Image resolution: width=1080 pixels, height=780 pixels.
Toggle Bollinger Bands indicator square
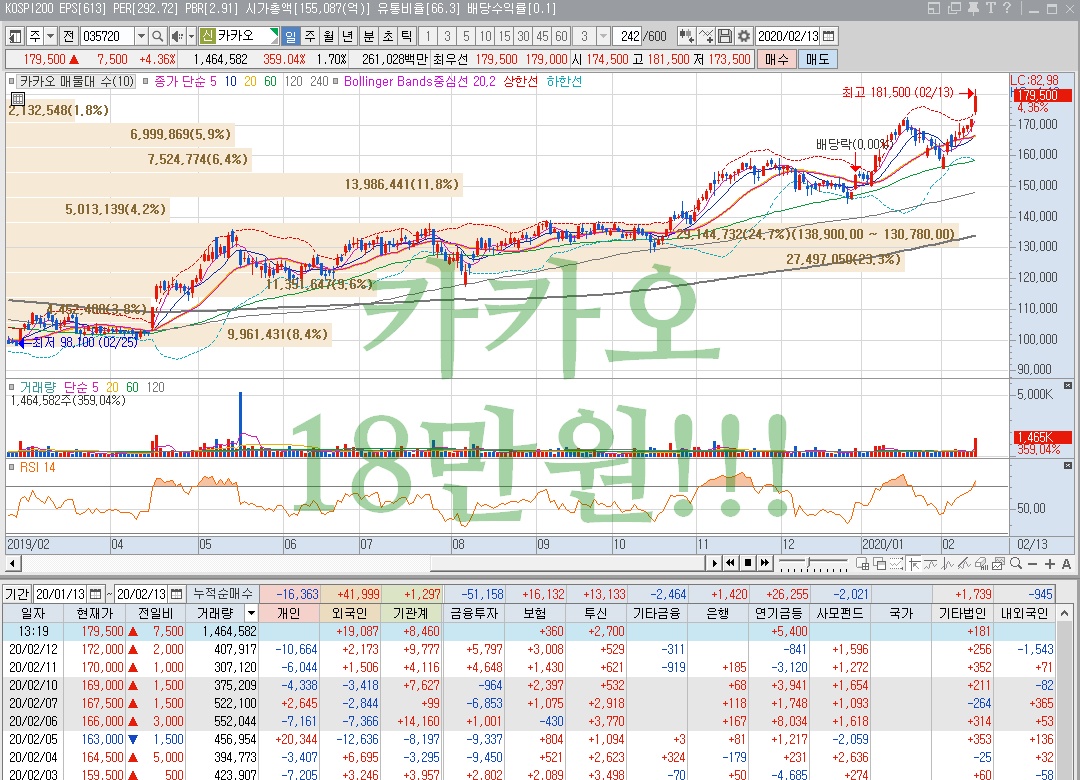[335, 81]
